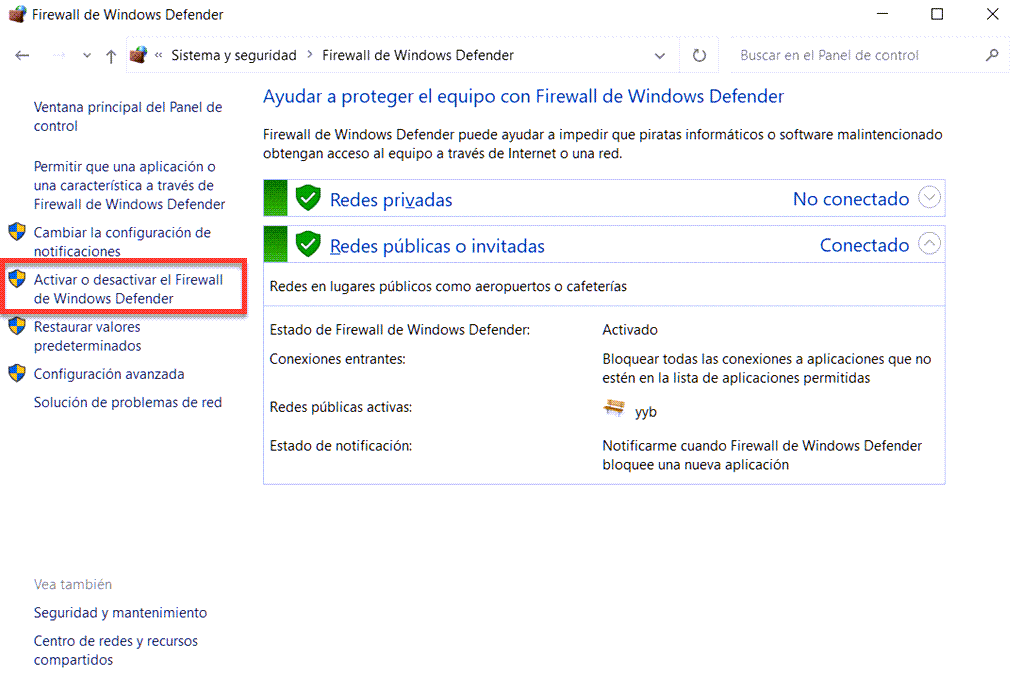This screenshot has height=692, width=1022.
Task: Expand the address bar history dropdown
Action: pos(660,56)
